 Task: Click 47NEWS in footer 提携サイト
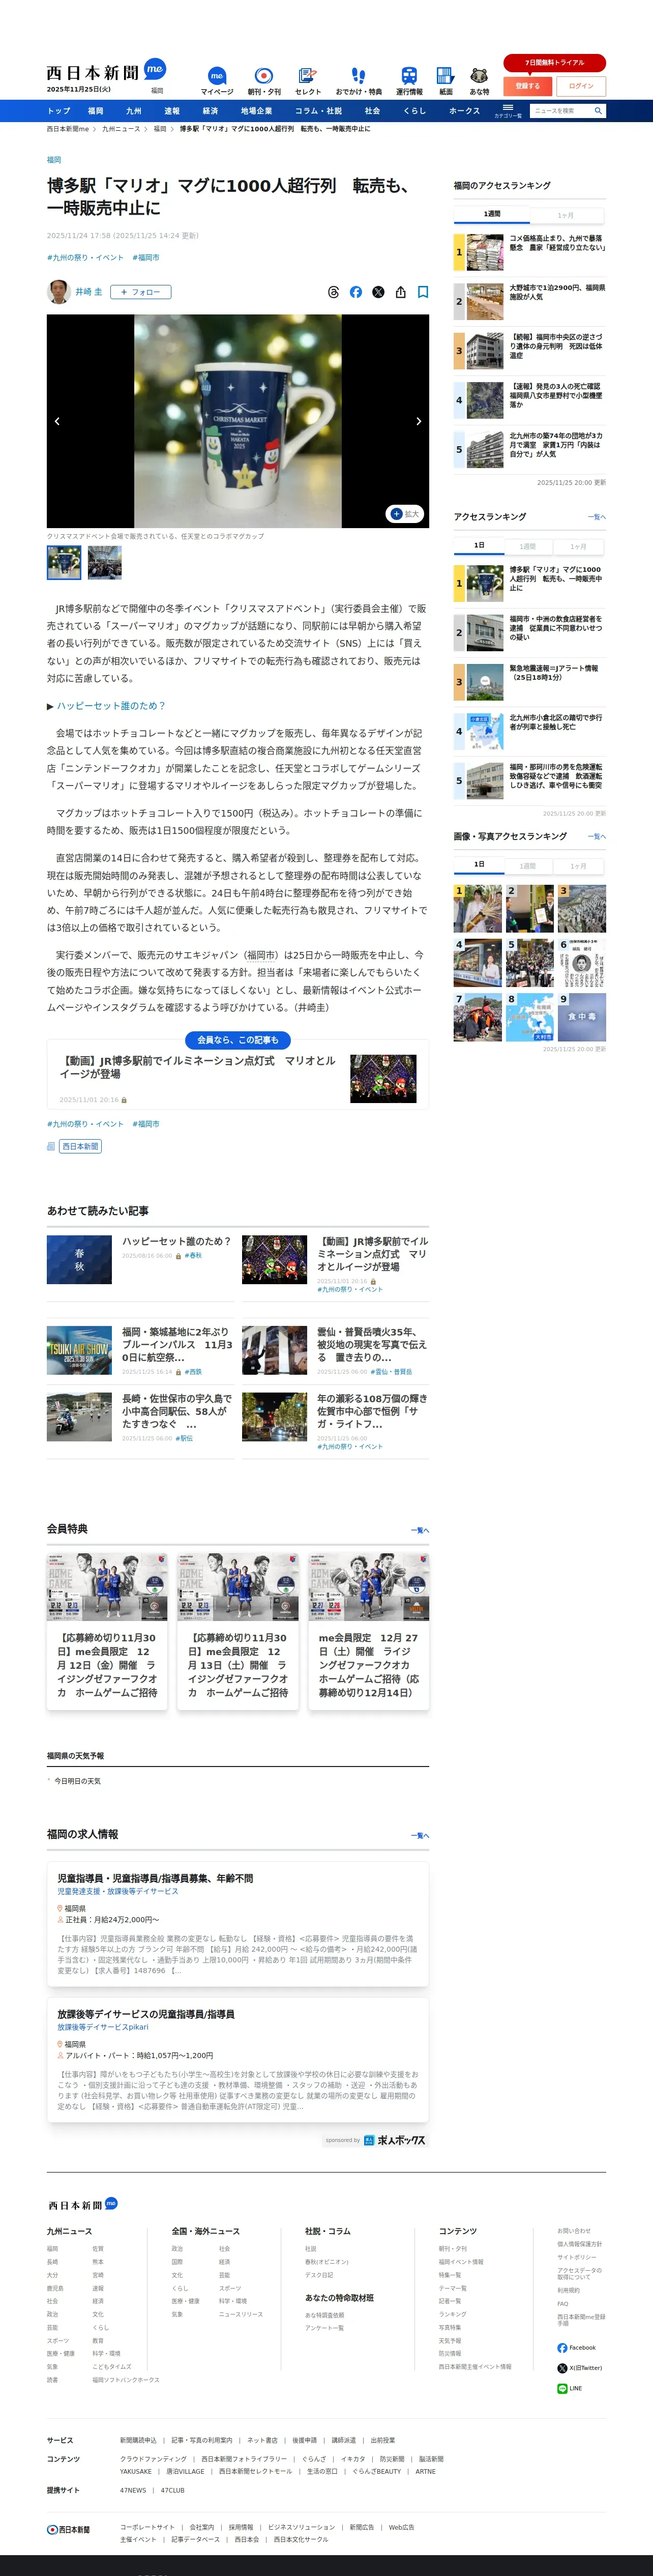coord(133,2490)
